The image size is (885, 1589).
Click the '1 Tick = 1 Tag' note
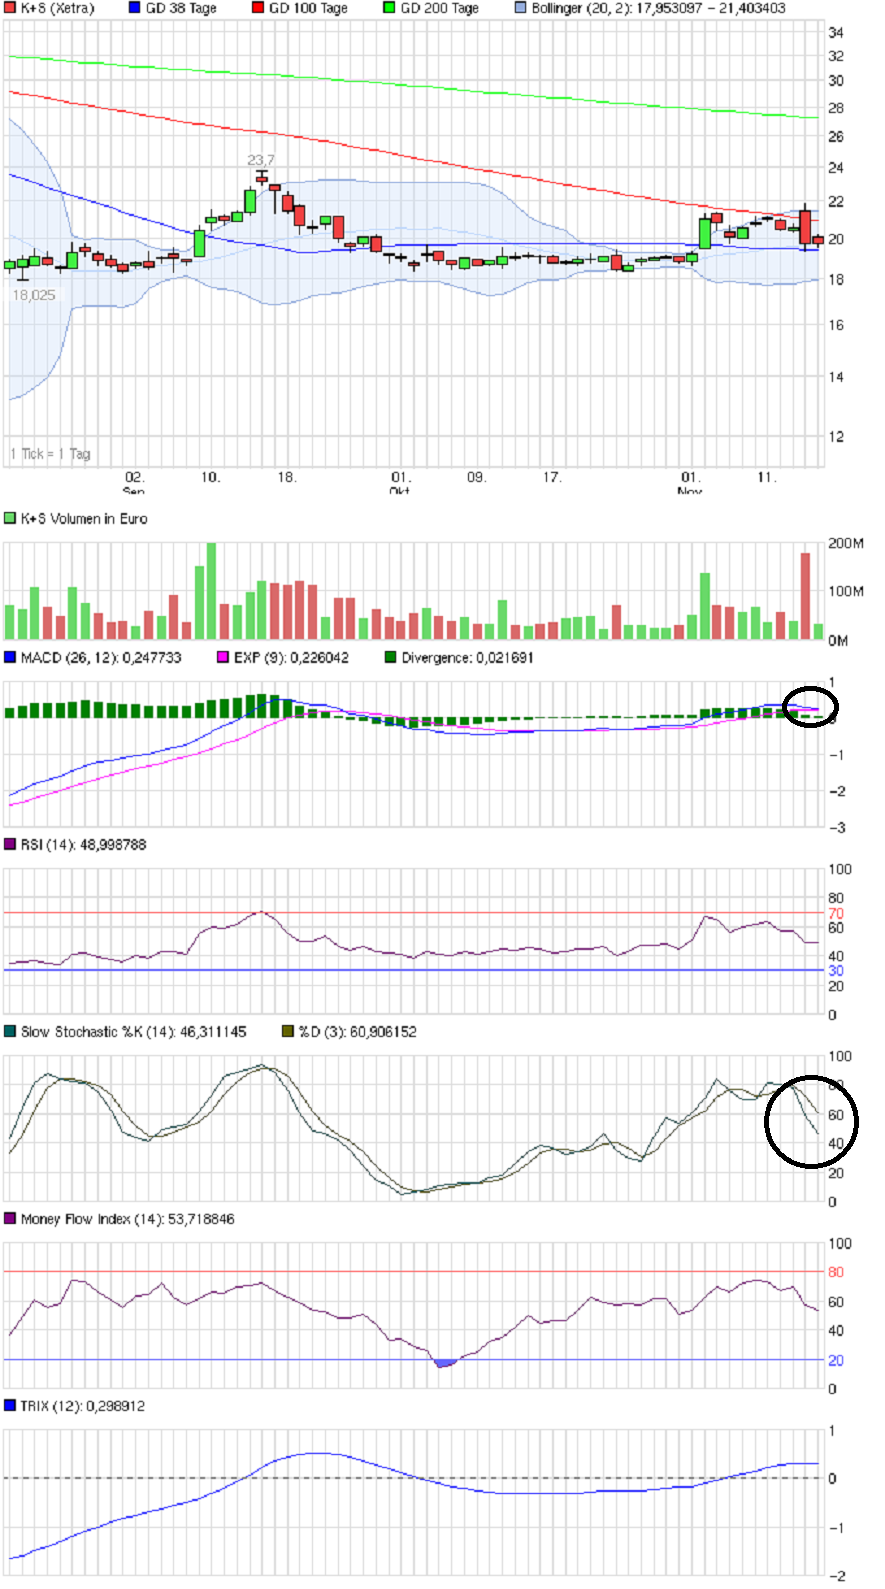click(x=50, y=453)
